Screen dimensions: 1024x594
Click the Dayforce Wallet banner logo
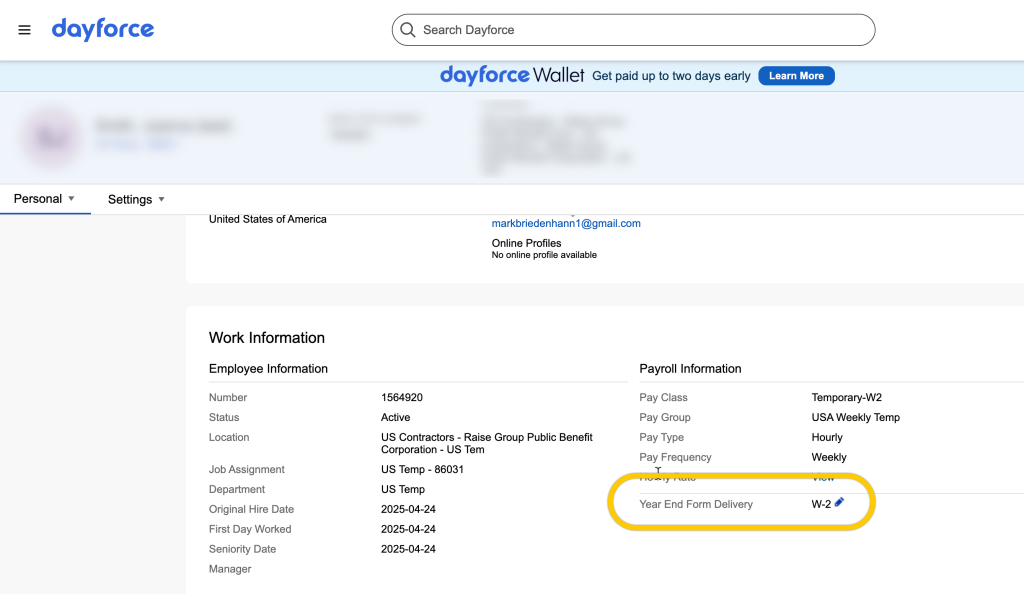pos(512,76)
